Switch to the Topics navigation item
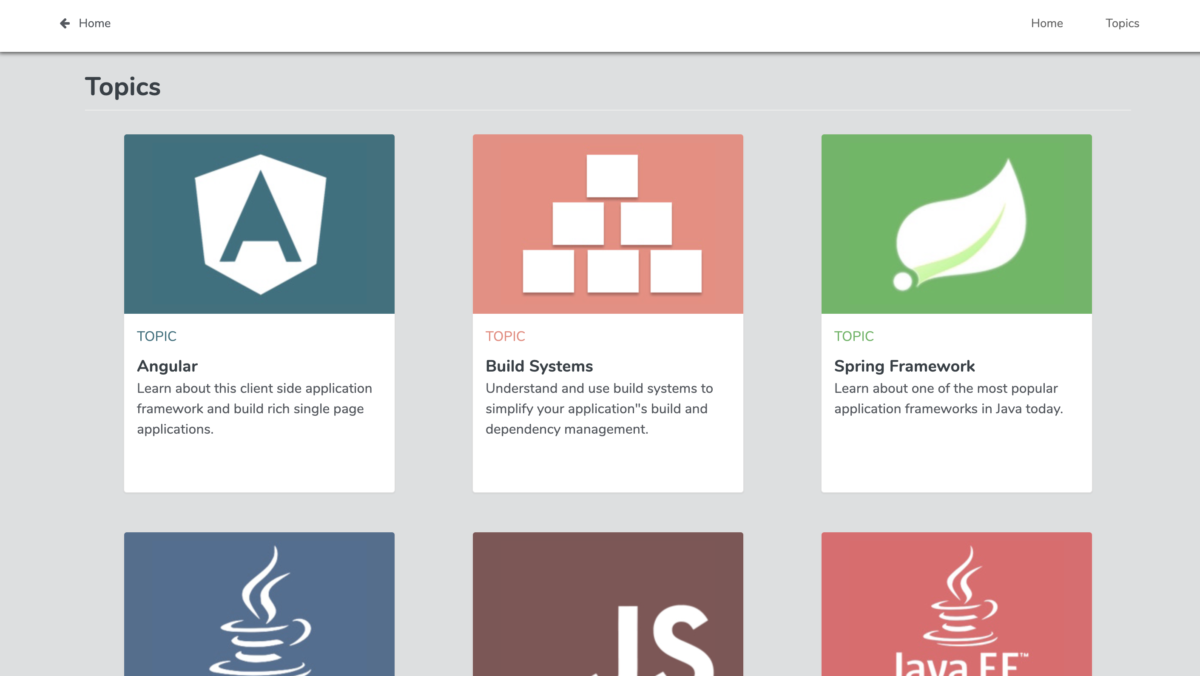 pos(1122,23)
